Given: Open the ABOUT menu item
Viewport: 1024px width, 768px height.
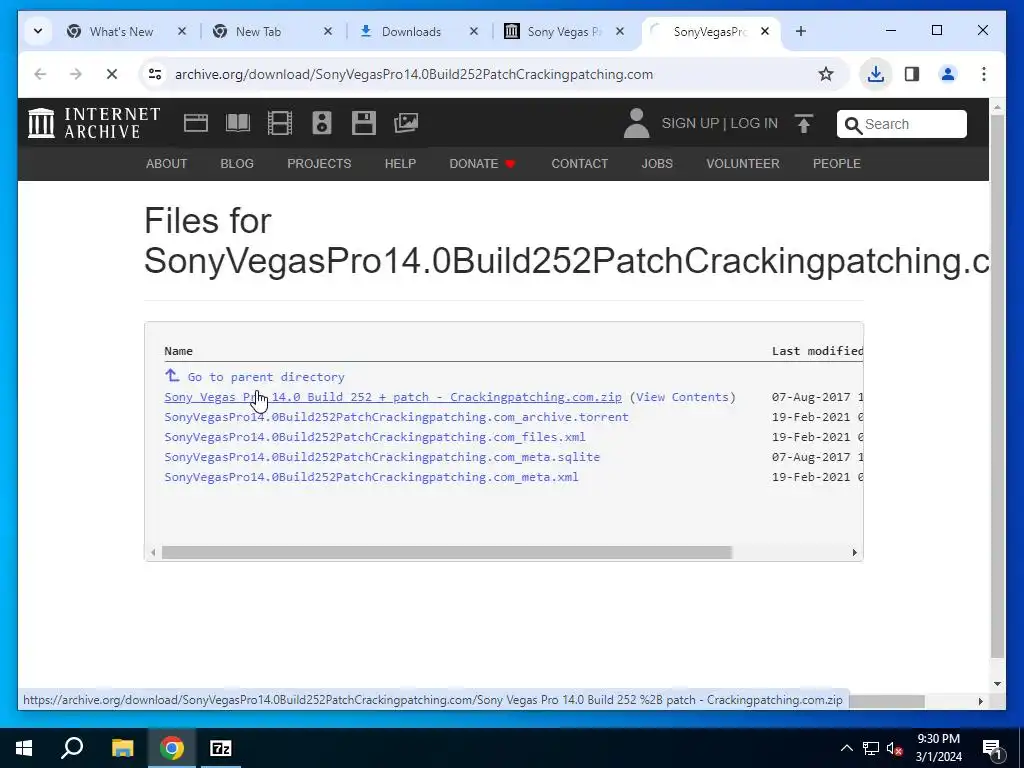Looking at the screenshot, I should point(167,163).
